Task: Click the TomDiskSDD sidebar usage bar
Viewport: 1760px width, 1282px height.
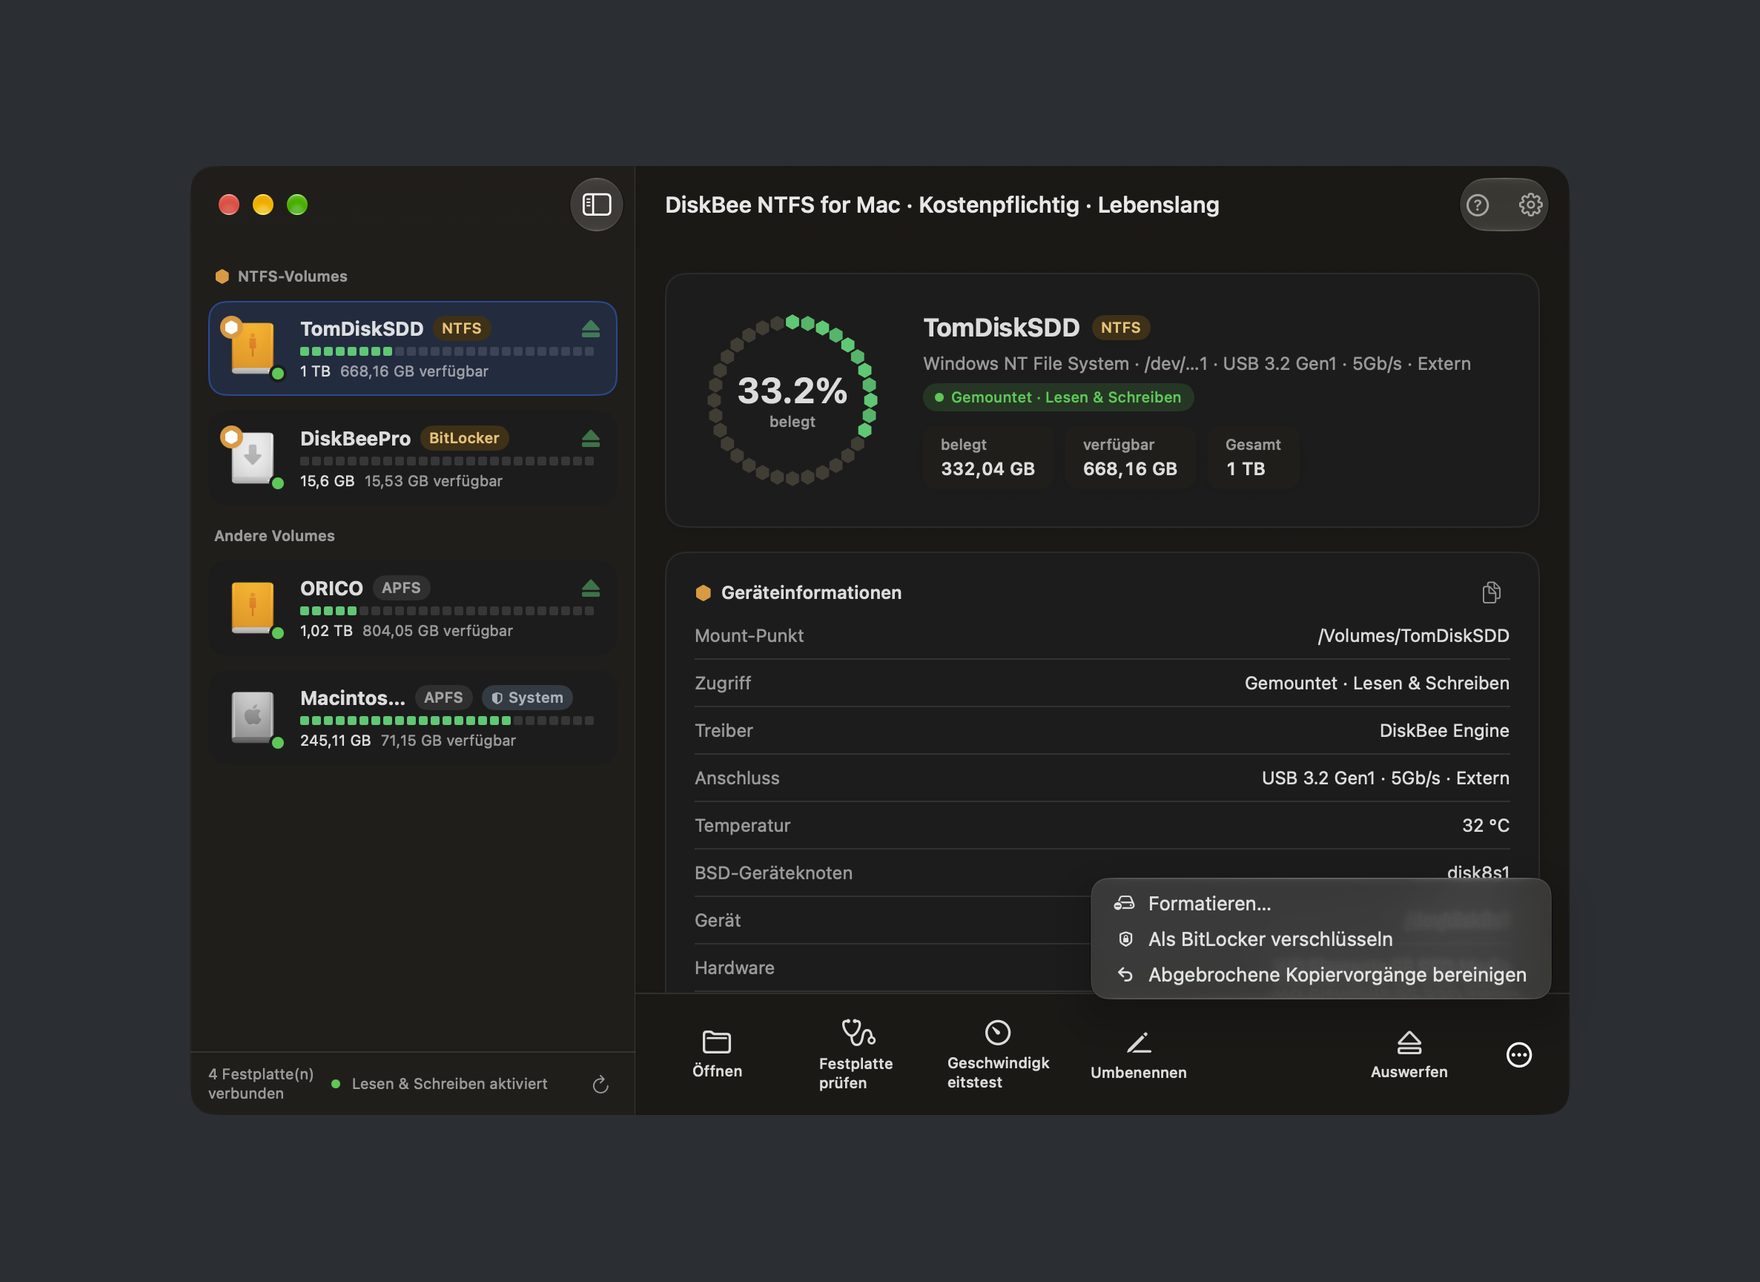Action: (447, 351)
